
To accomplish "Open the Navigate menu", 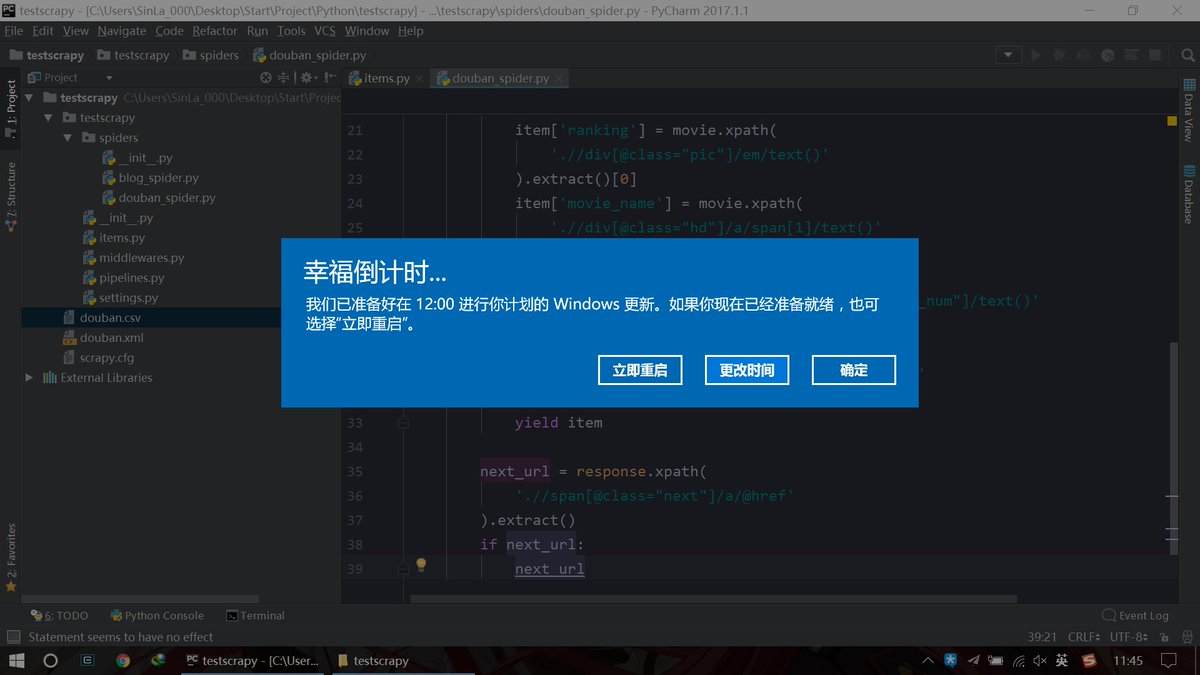I will pos(122,31).
